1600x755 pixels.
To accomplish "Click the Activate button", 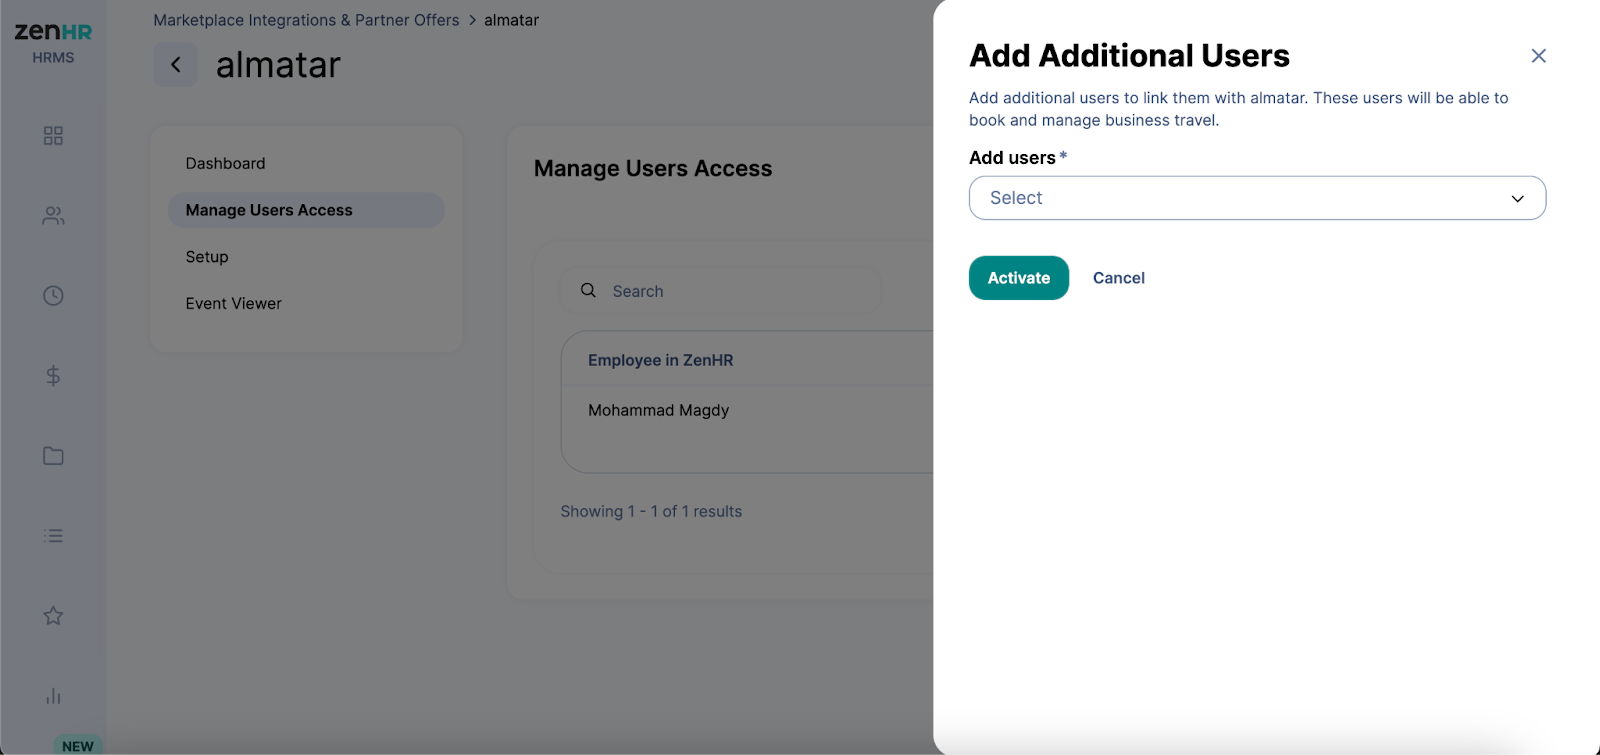I will point(1018,278).
